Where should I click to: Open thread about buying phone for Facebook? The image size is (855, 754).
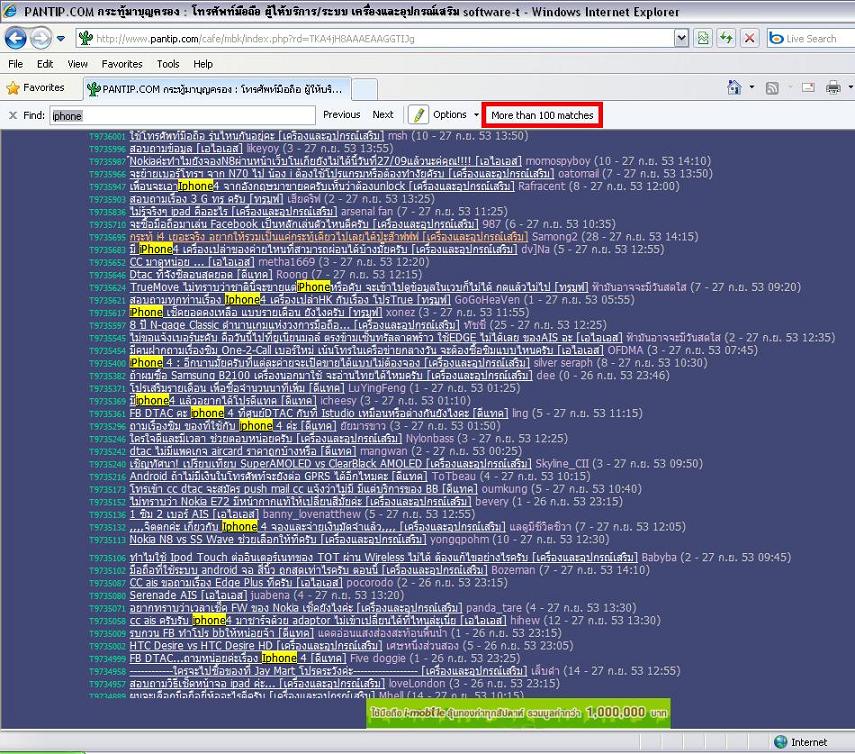tap(304, 224)
